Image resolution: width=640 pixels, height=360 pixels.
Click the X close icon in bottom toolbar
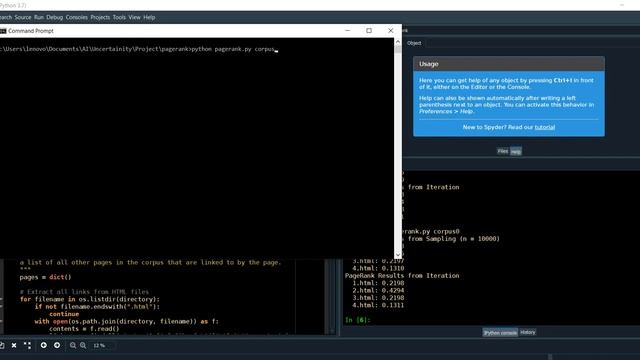pyautogui.click(x=14, y=345)
